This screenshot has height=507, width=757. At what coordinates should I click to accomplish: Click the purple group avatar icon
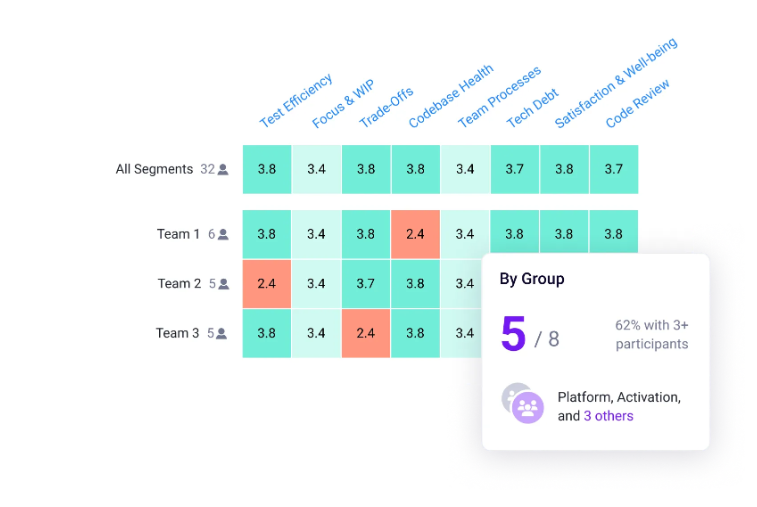(x=527, y=406)
